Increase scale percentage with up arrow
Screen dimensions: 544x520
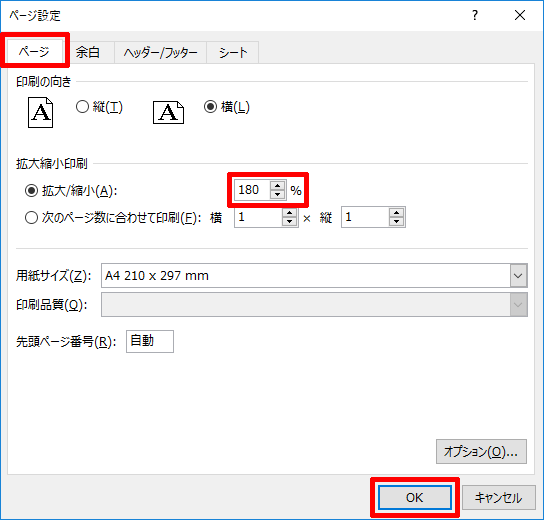click(x=277, y=186)
